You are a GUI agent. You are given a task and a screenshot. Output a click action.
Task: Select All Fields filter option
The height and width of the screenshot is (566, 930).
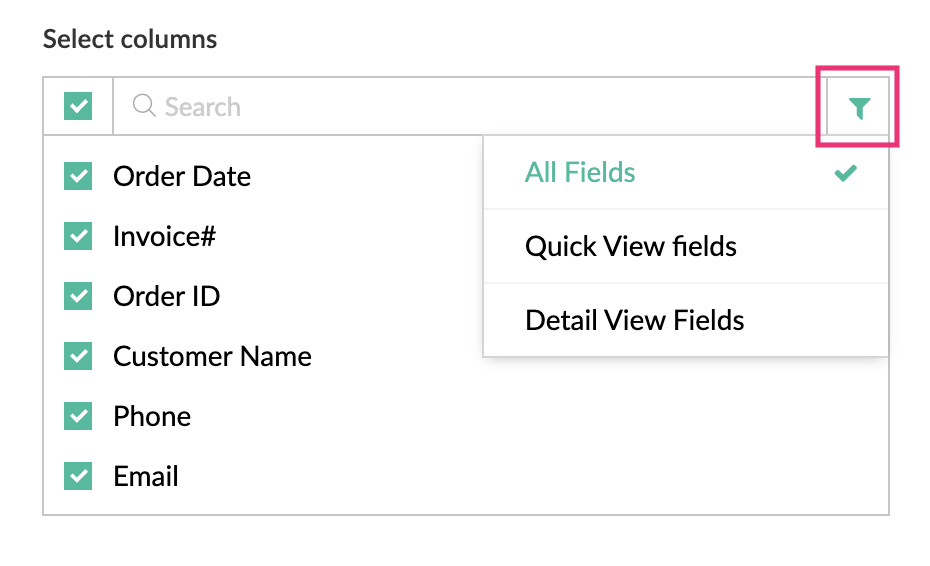tap(580, 173)
